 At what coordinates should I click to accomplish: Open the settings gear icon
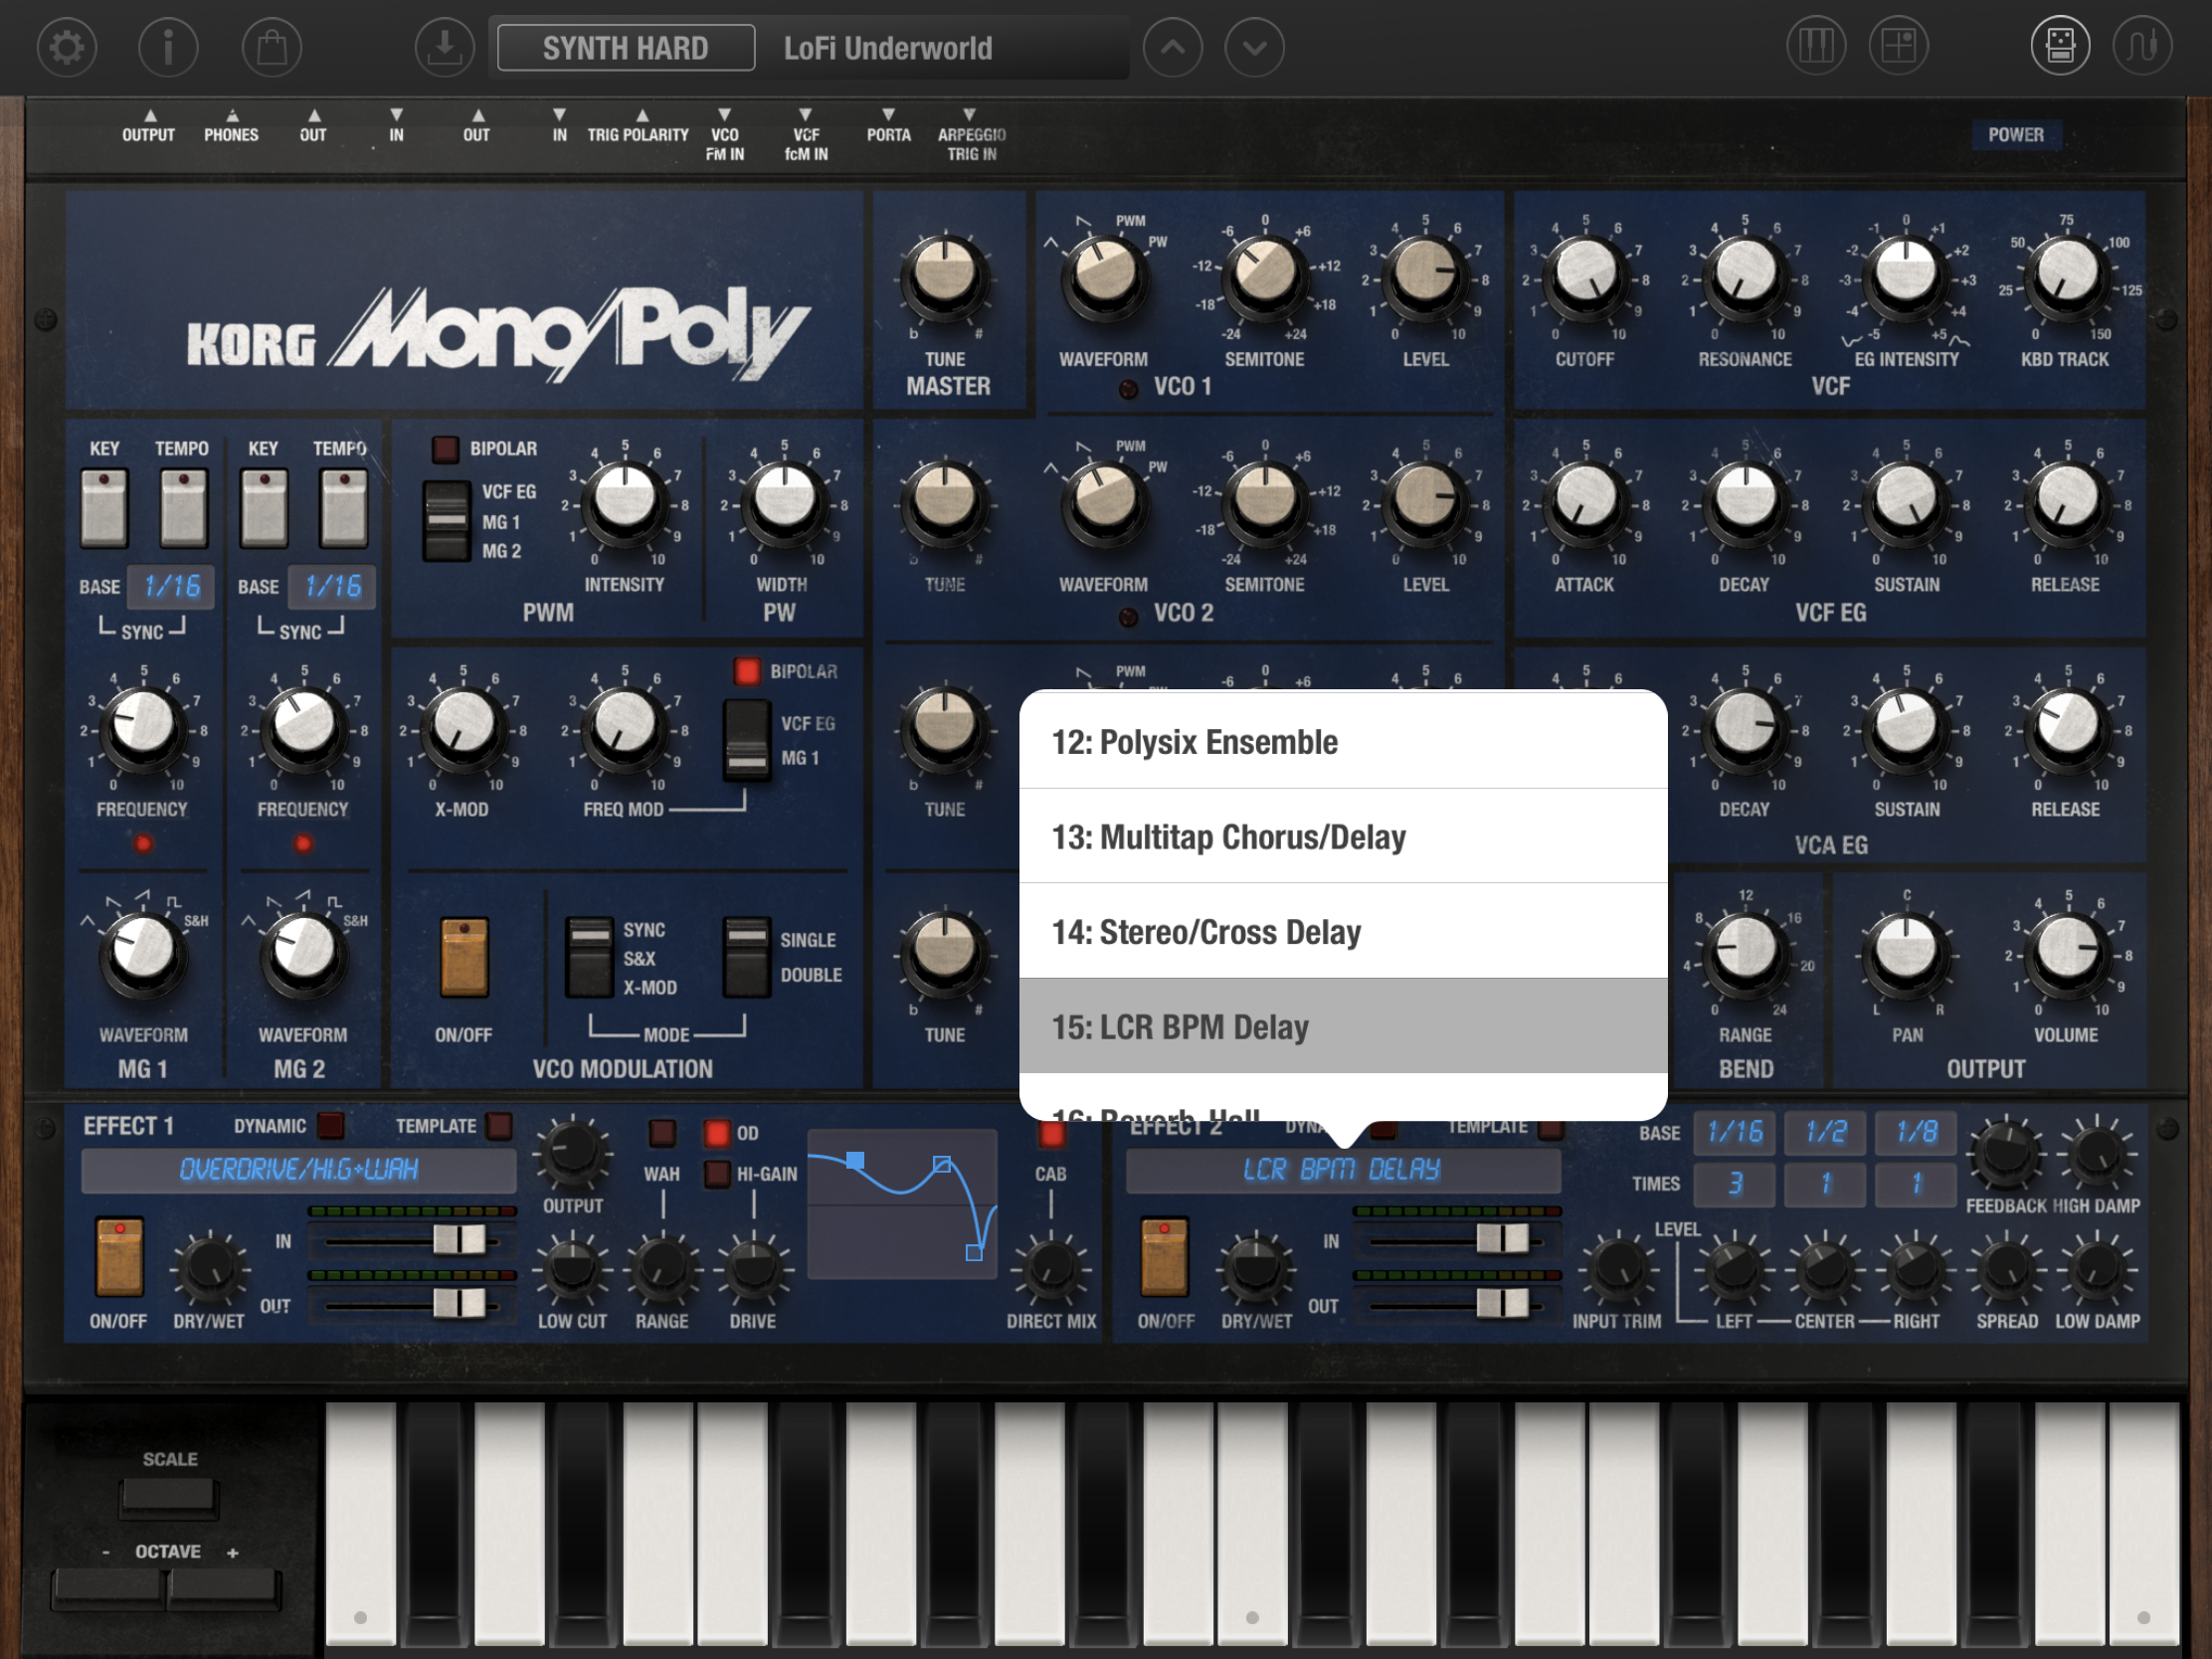67,47
